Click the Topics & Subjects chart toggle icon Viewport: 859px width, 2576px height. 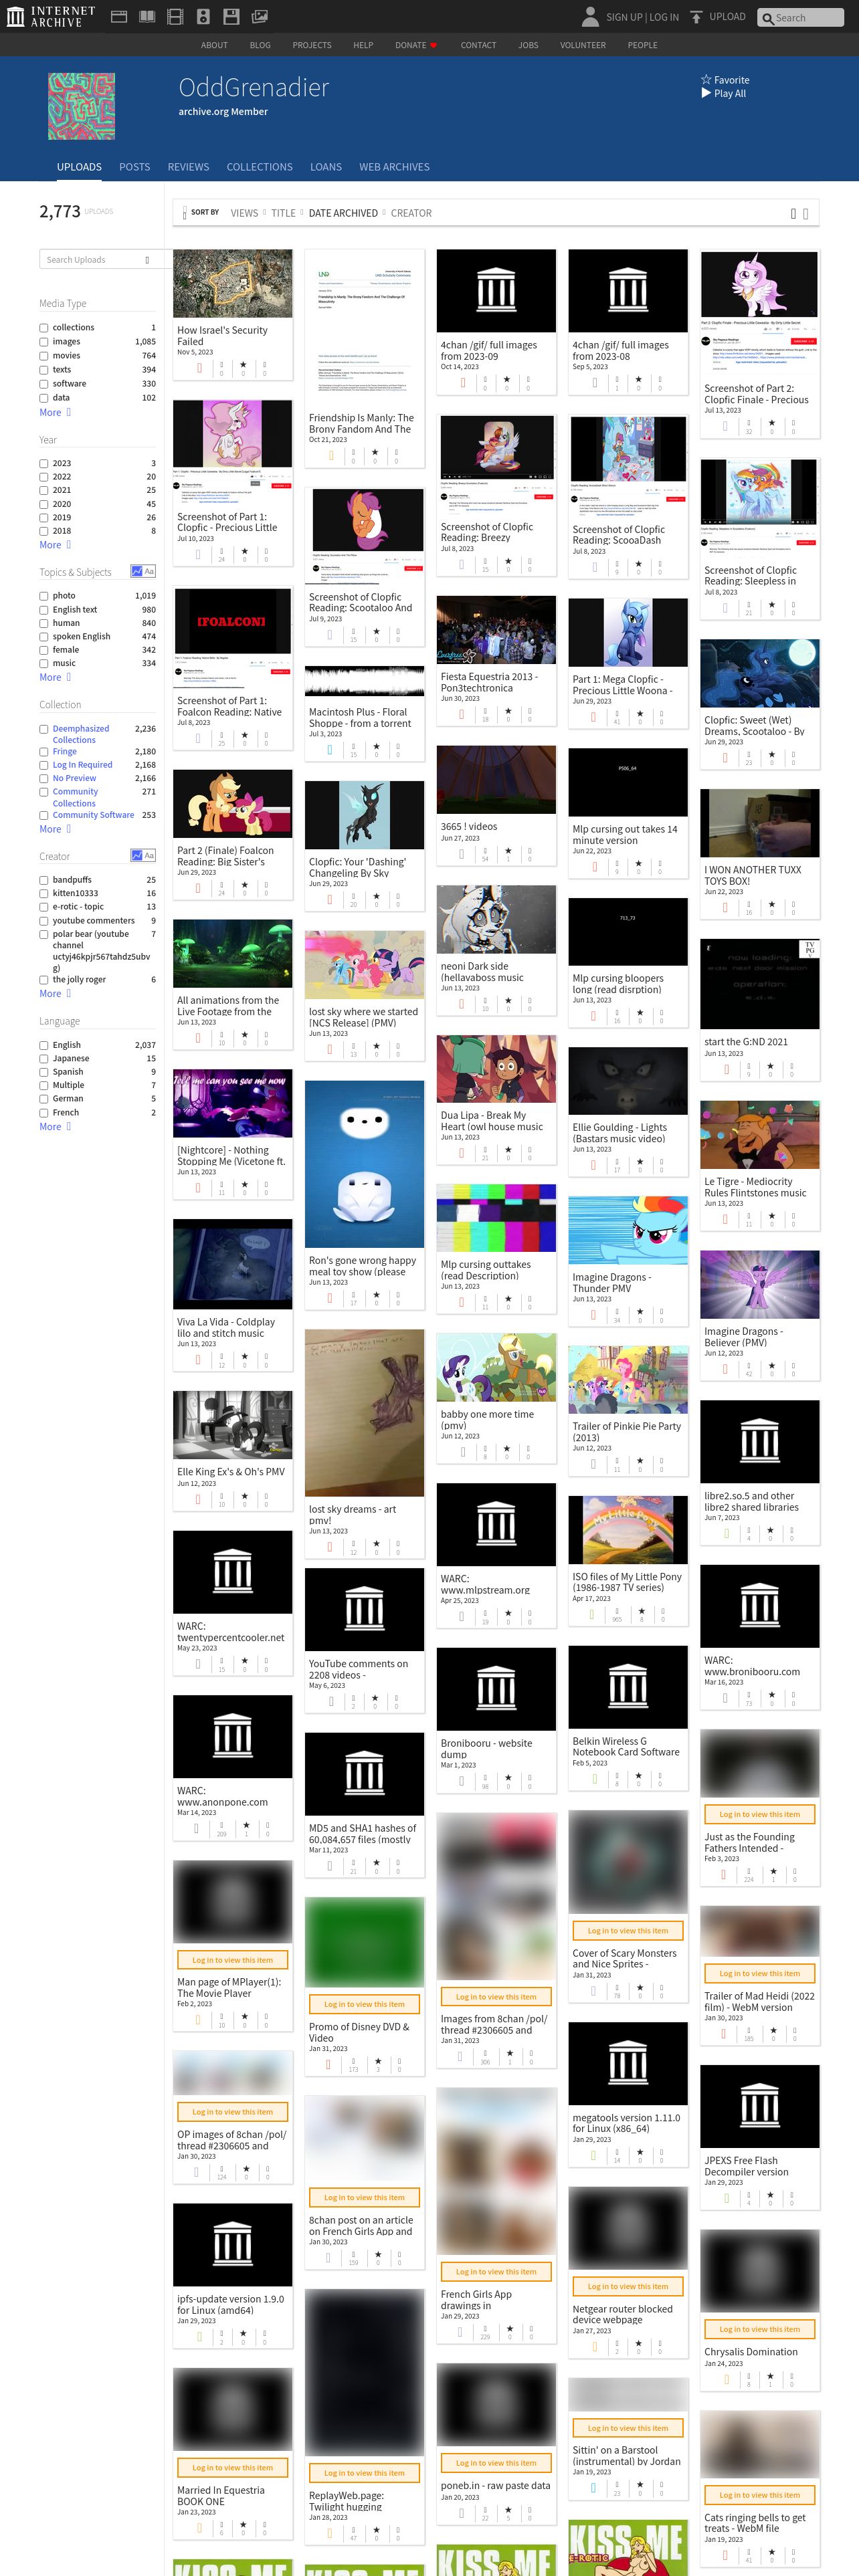(136, 571)
